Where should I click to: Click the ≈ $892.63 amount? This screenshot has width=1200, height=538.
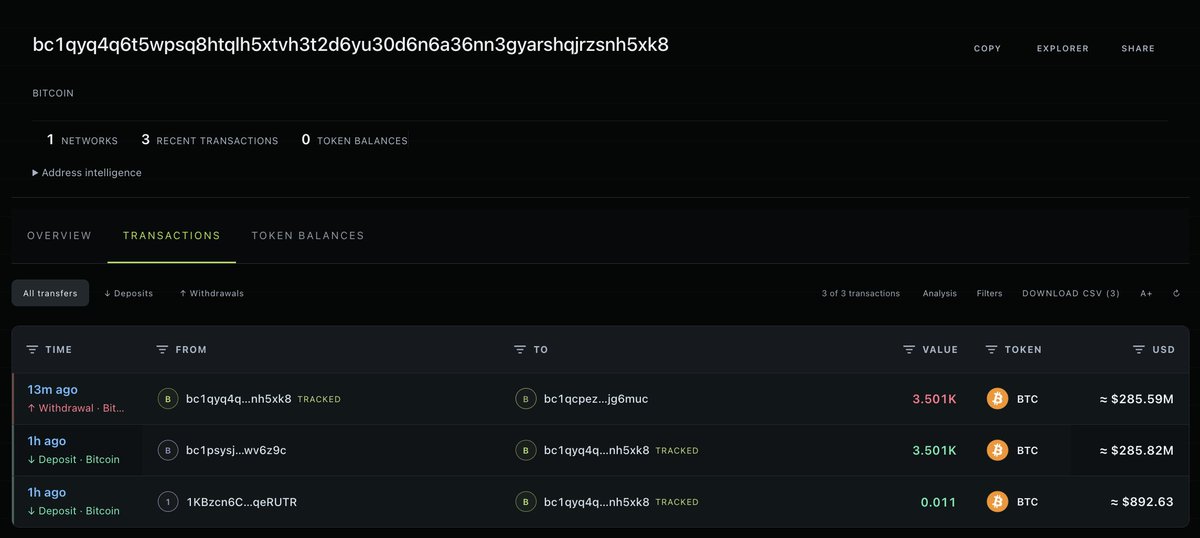click(x=1143, y=502)
